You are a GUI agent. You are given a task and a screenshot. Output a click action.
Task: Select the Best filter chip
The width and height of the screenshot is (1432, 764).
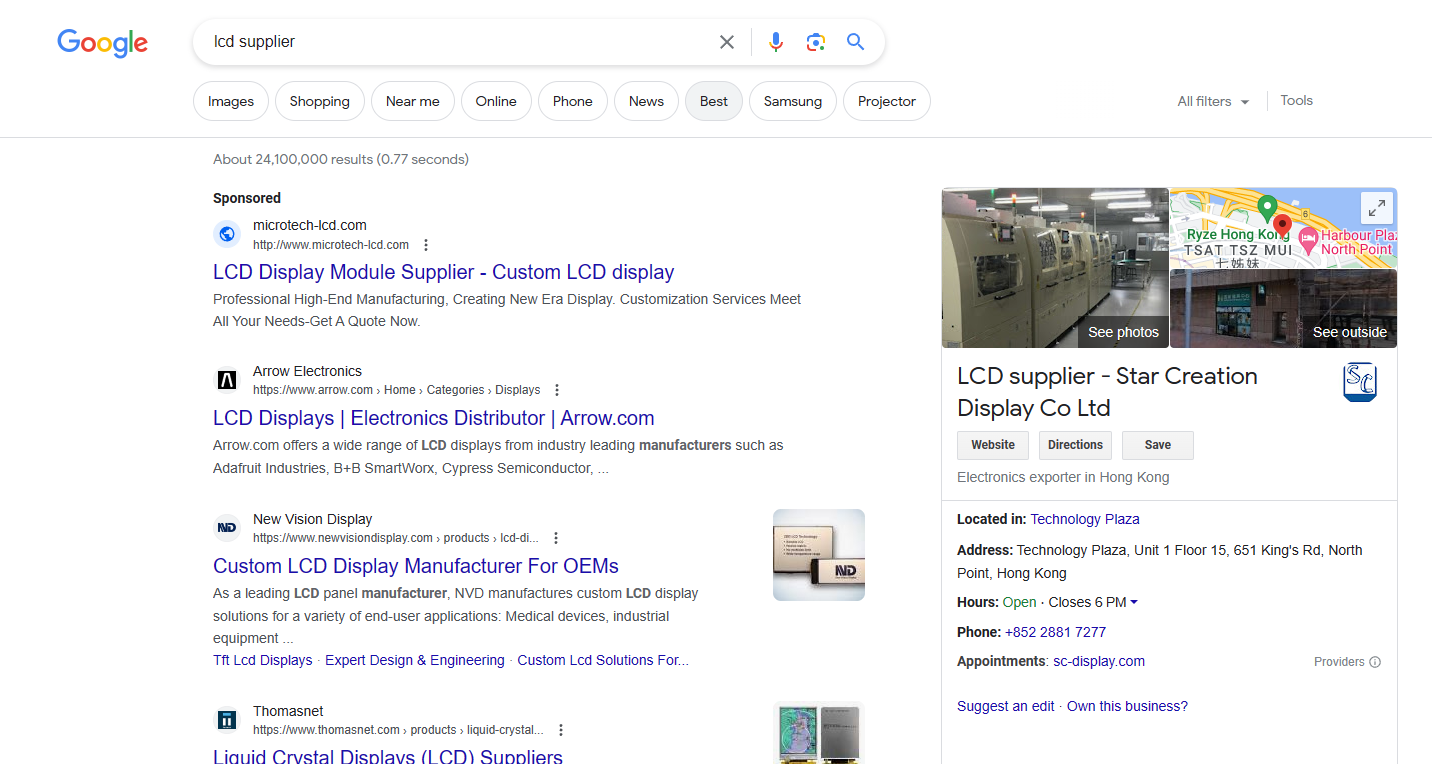(x=714, y=101)
